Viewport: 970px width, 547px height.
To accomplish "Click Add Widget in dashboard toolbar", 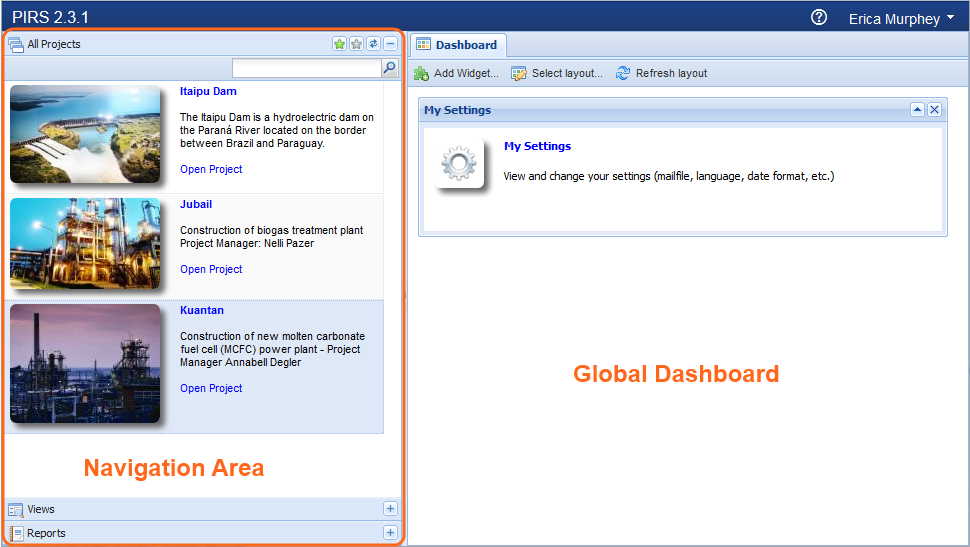I will click(457, 73).
